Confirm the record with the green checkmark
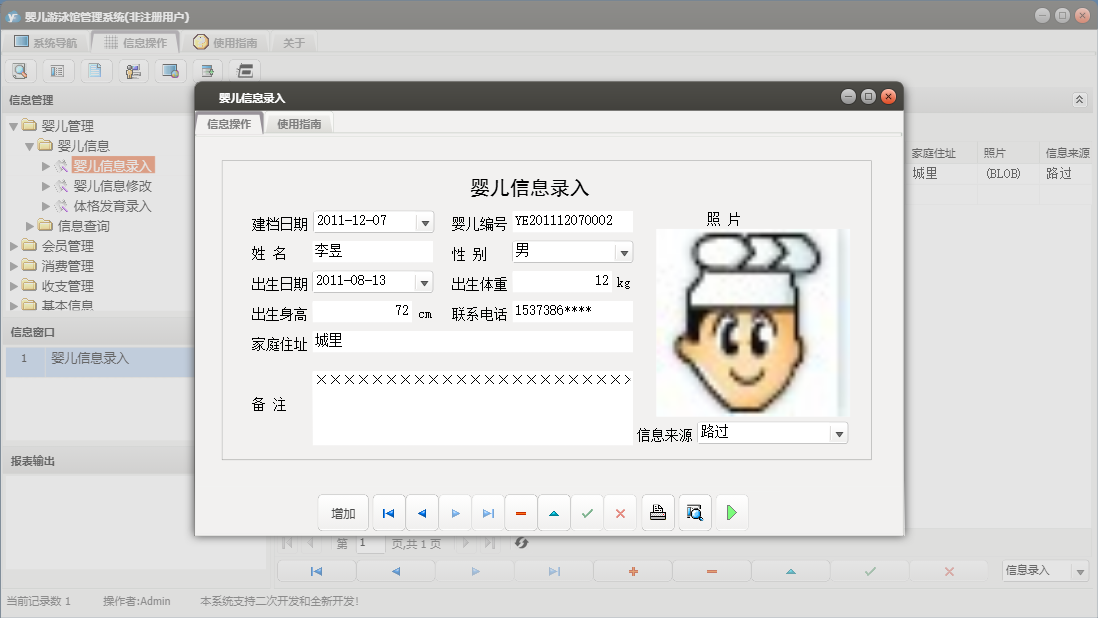 [x=588, y=512]
